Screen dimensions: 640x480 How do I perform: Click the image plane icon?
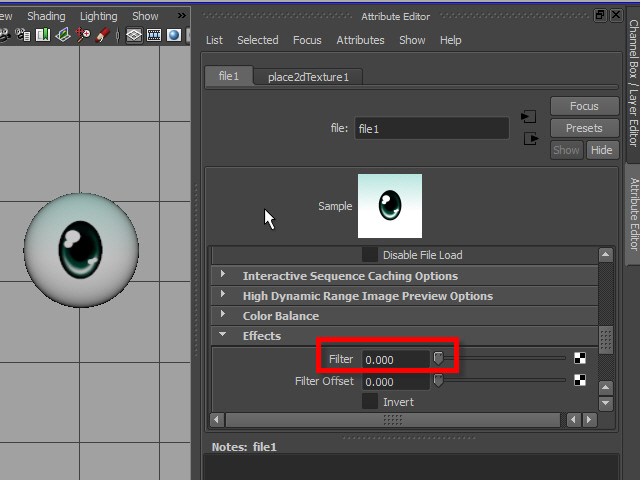[x=63, y=35]
